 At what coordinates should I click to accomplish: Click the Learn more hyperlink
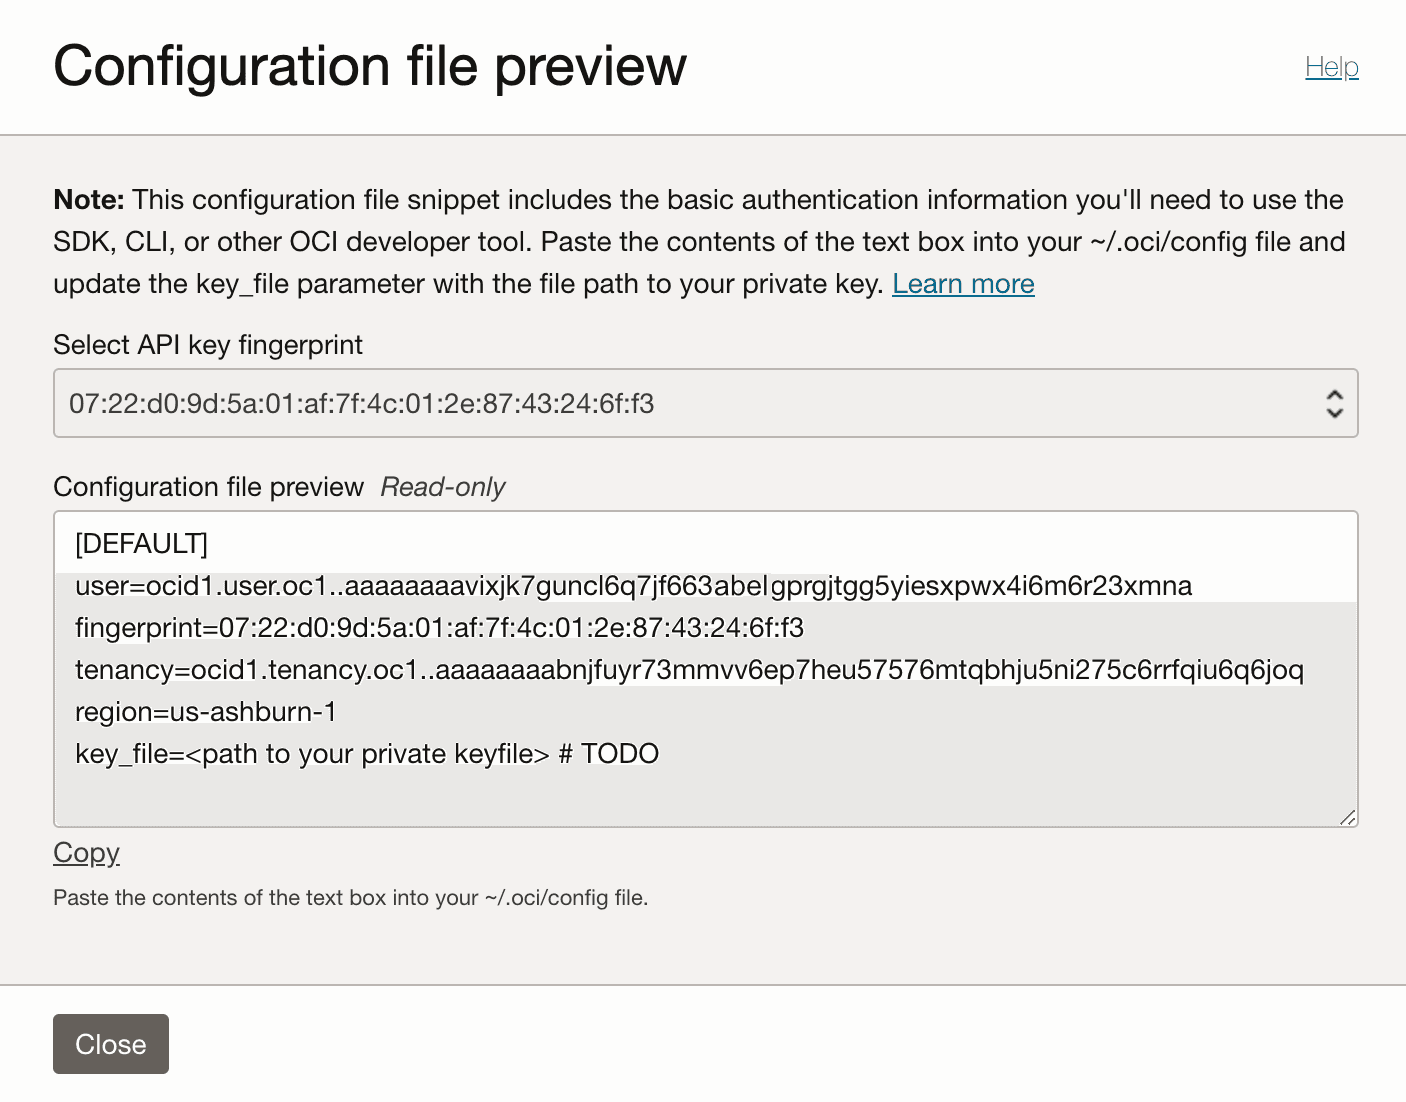pyautogui.click(x=962, y=284)
